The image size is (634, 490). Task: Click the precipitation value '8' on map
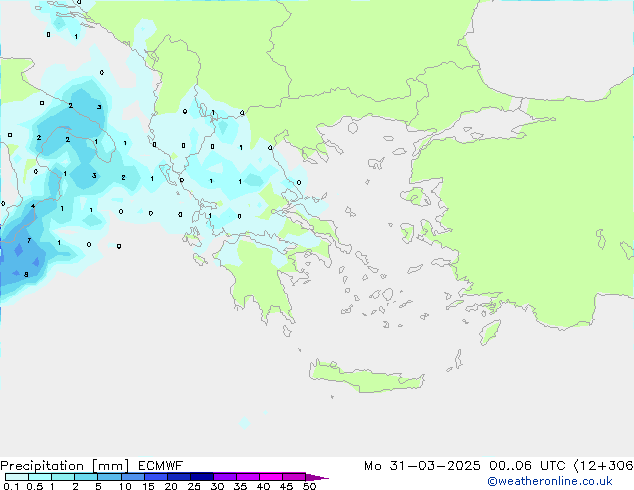26,275
